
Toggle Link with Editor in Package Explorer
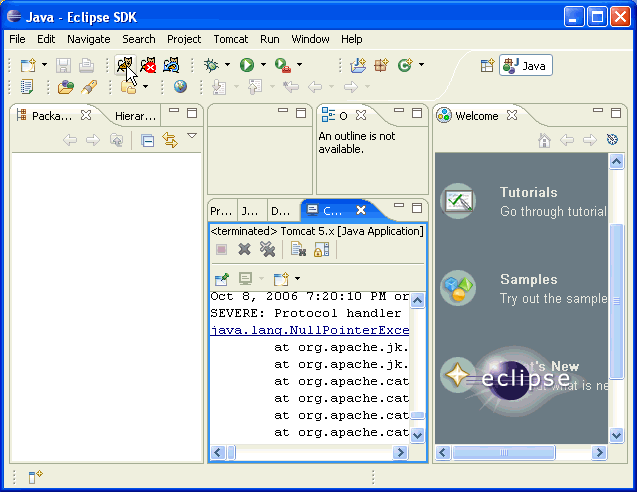(169, 140)
